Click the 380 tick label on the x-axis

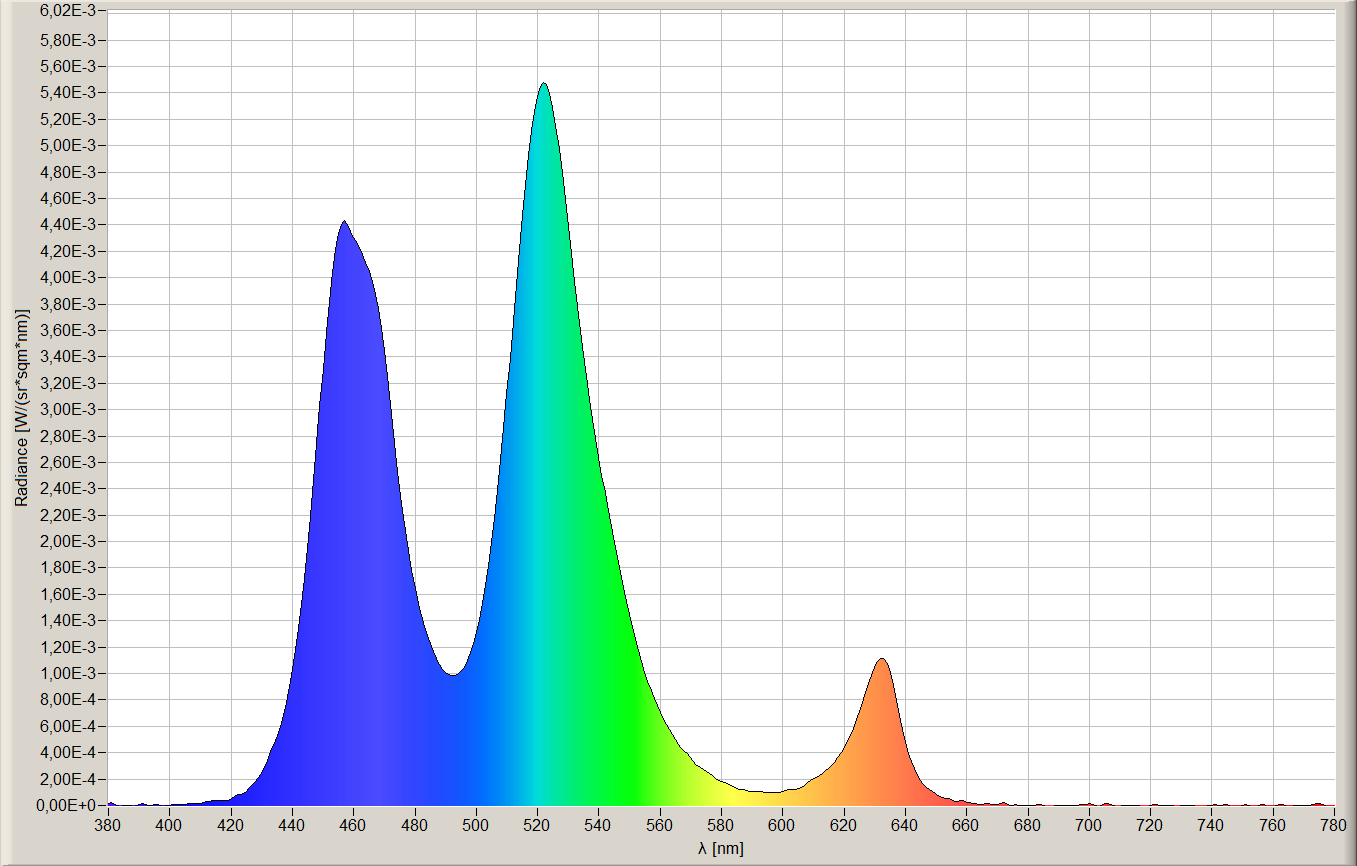(x=108, y=825)
